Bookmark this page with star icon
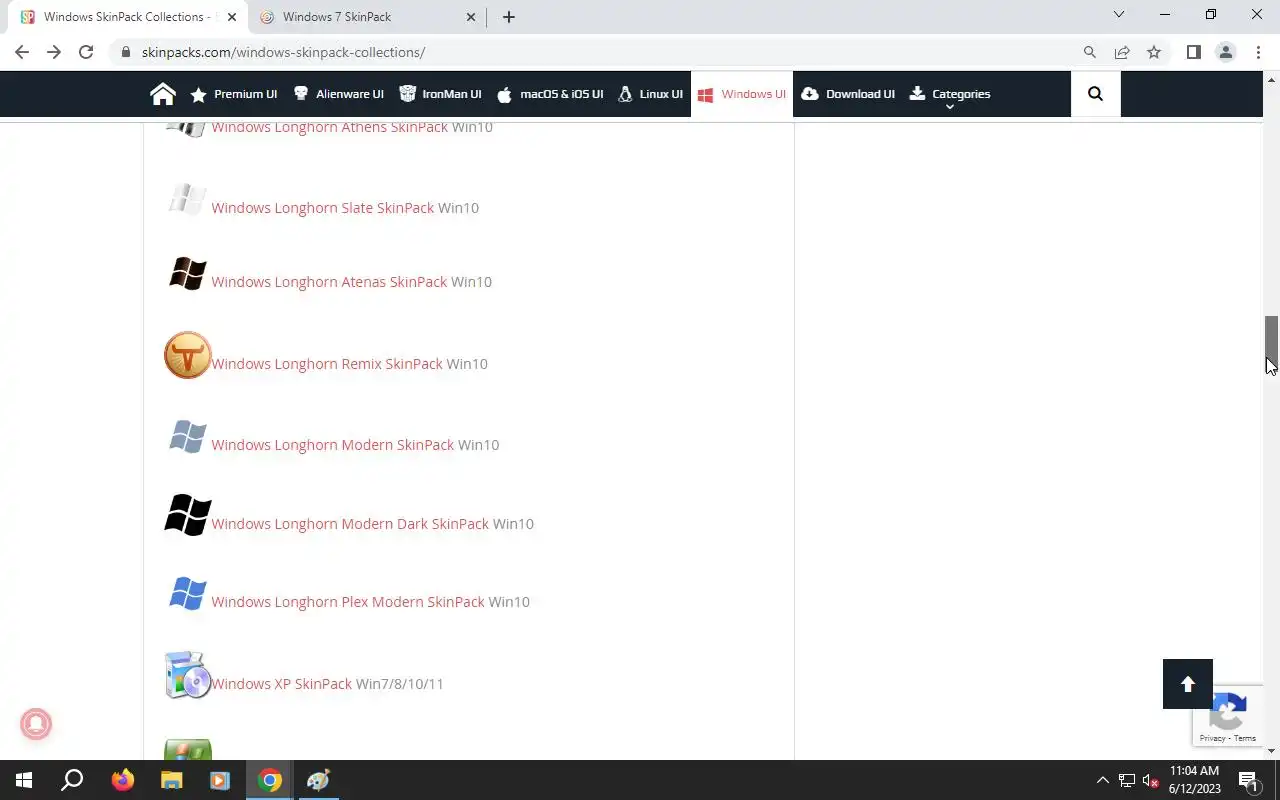 tap(1154, 52)
